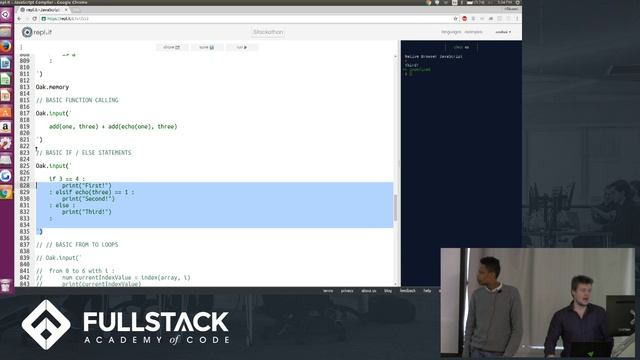Open Files manager in launcher
Viewport: 640px width, 360px height.
[6, 31]
